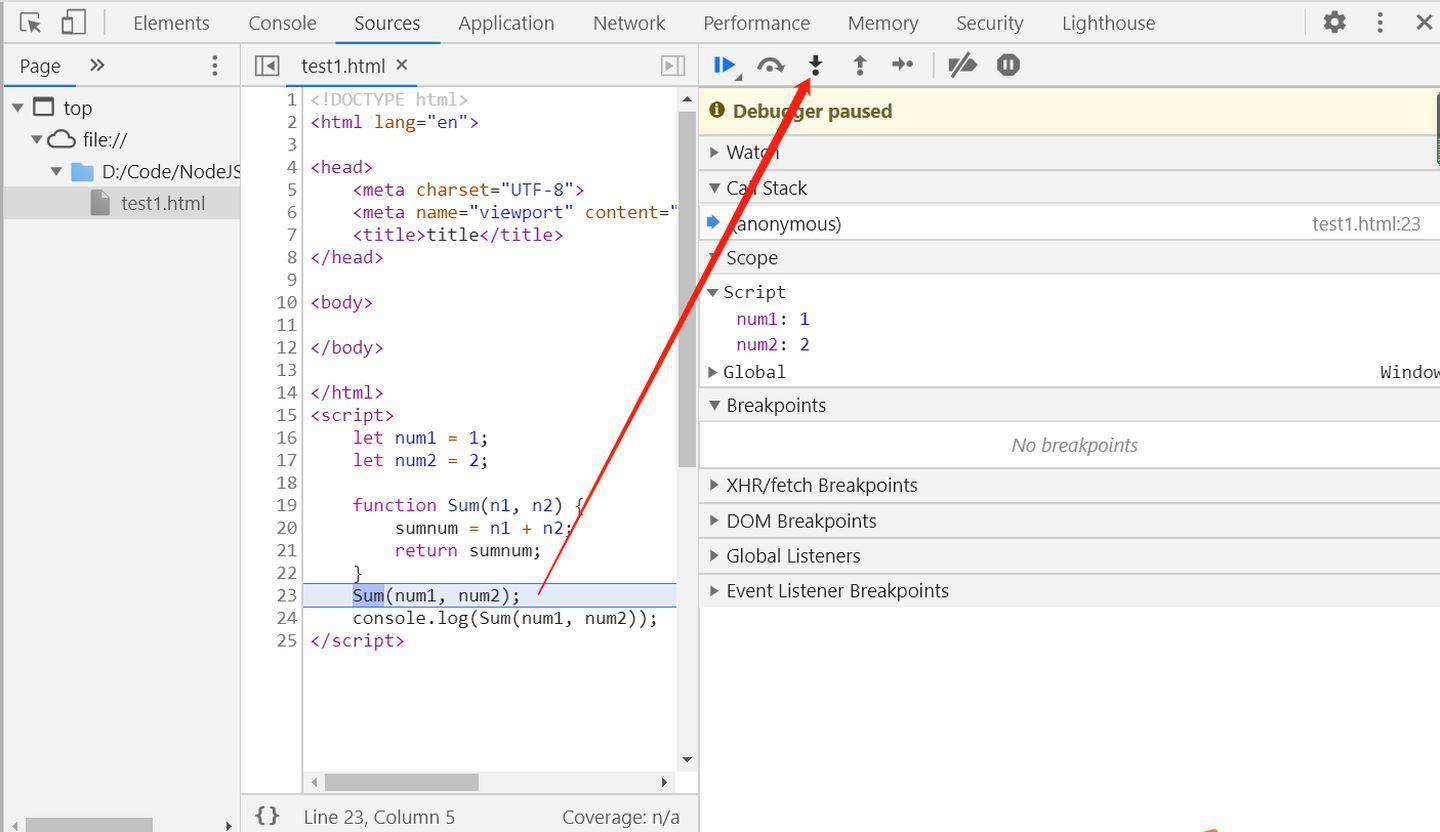The width and height of the screenshot is (1440, 832).
Task: Open the Page navigator three-dot menu
Action: [214, 66]
